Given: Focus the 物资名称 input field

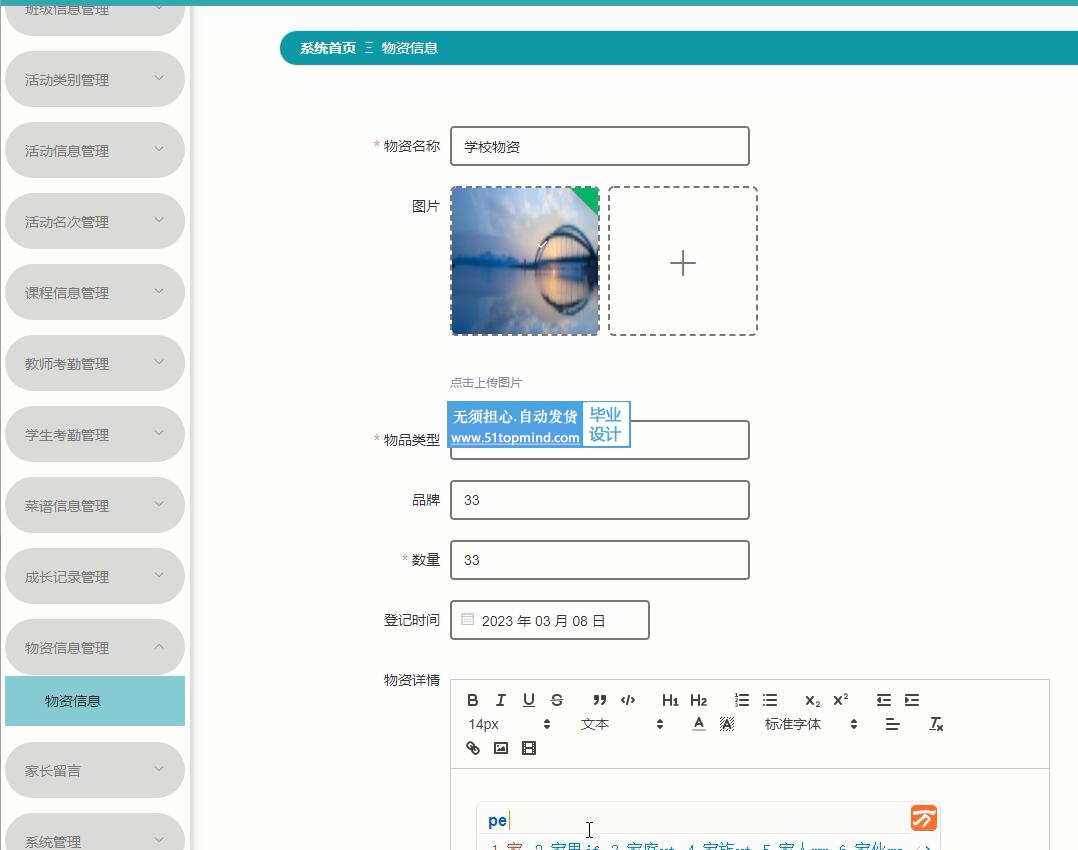Looking at the screenshot, I should pyautogui.click(x=600, y=146).
